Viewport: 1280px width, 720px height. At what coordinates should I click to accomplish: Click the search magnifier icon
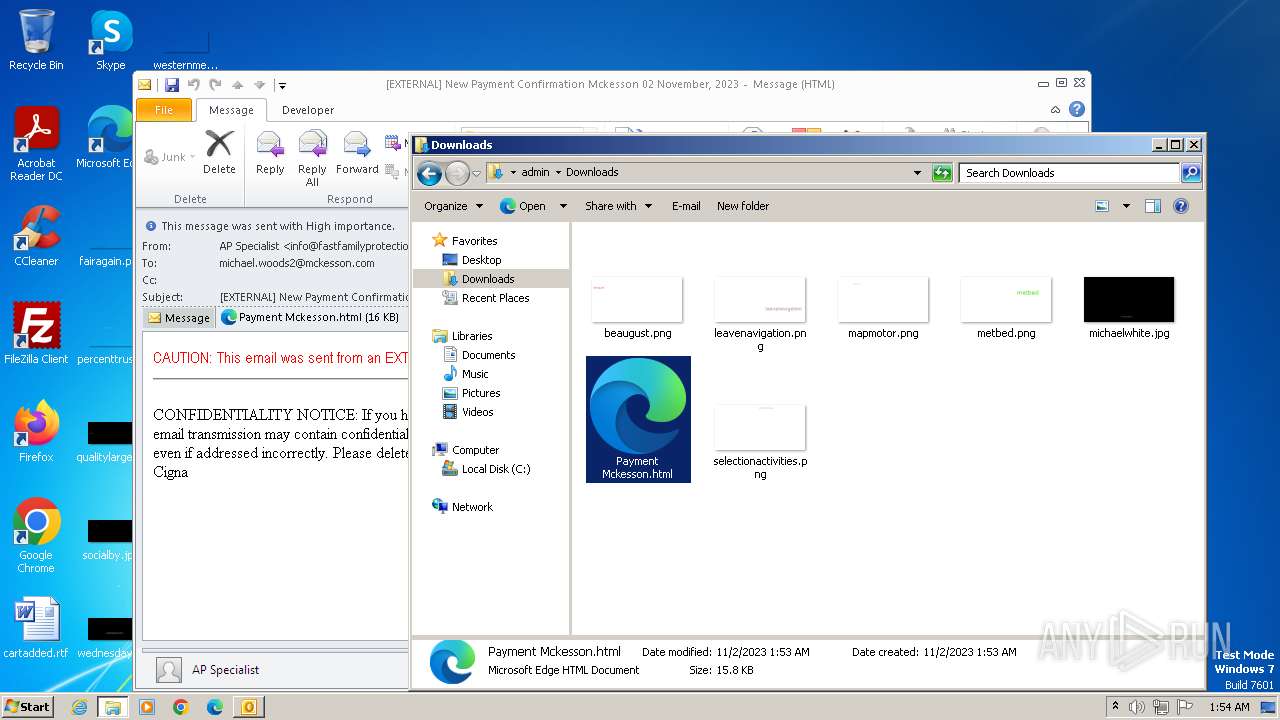point(1190,173)
